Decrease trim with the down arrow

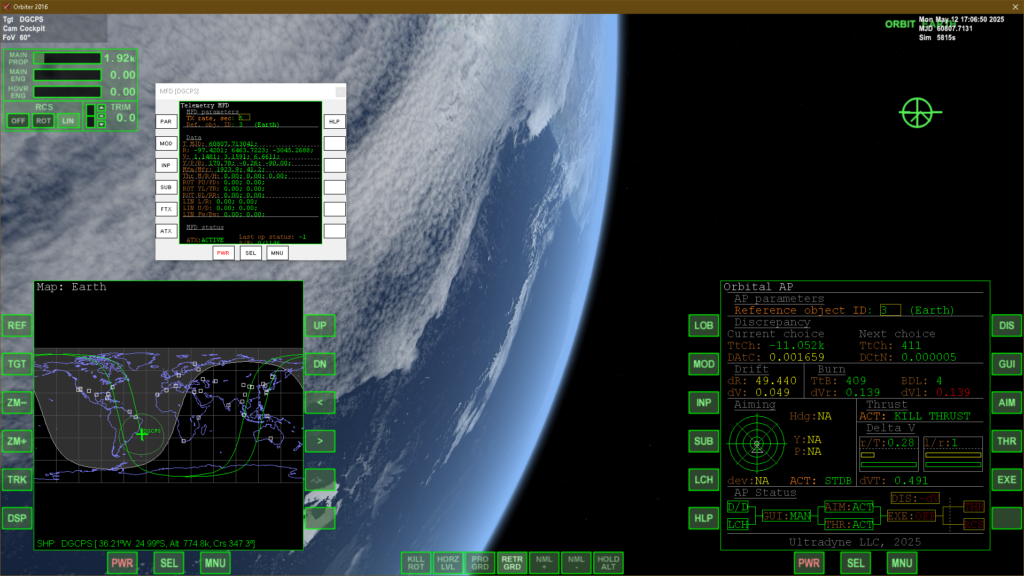coord(101,124)
